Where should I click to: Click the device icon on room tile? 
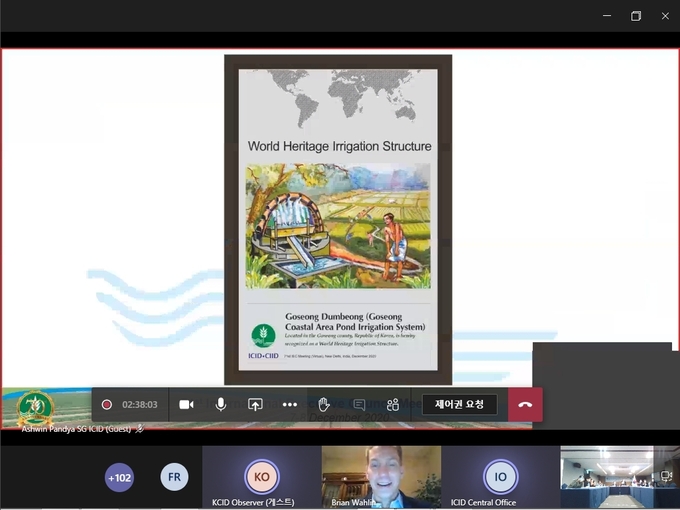(x=667, y=476)
